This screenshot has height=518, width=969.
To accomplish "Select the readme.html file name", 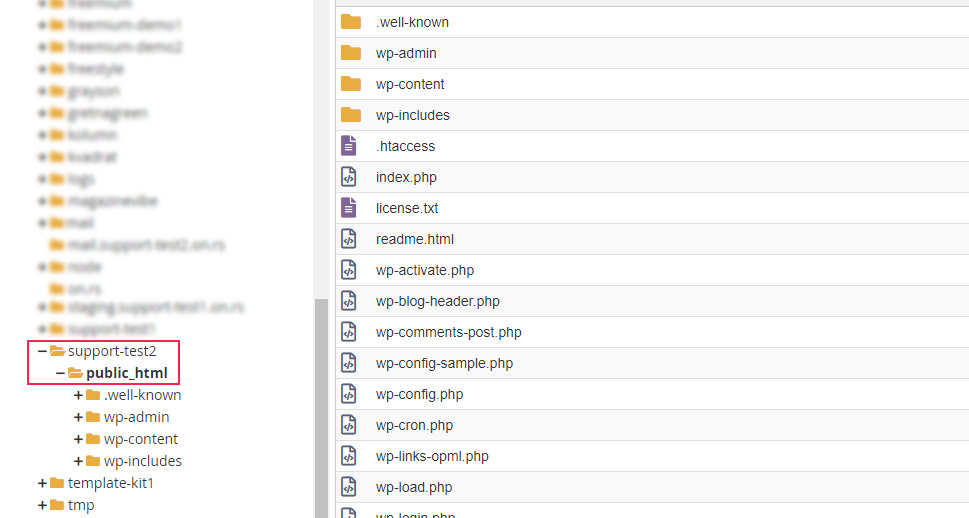I will [415, 239].
